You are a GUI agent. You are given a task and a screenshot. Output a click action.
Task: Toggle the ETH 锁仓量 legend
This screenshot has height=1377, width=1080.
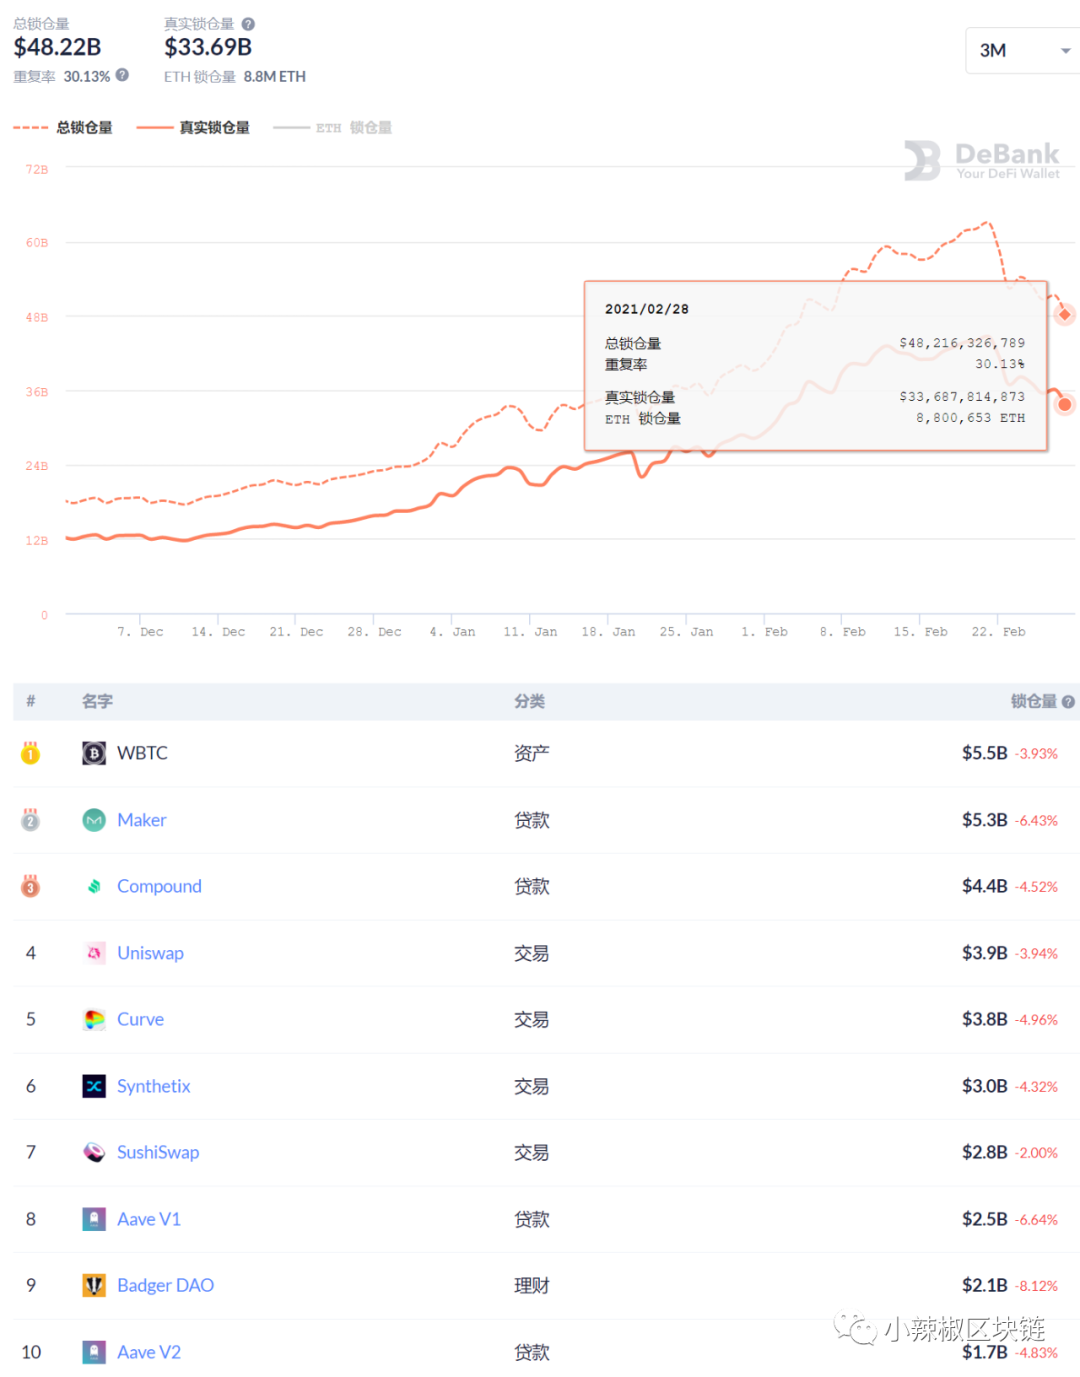333,127
